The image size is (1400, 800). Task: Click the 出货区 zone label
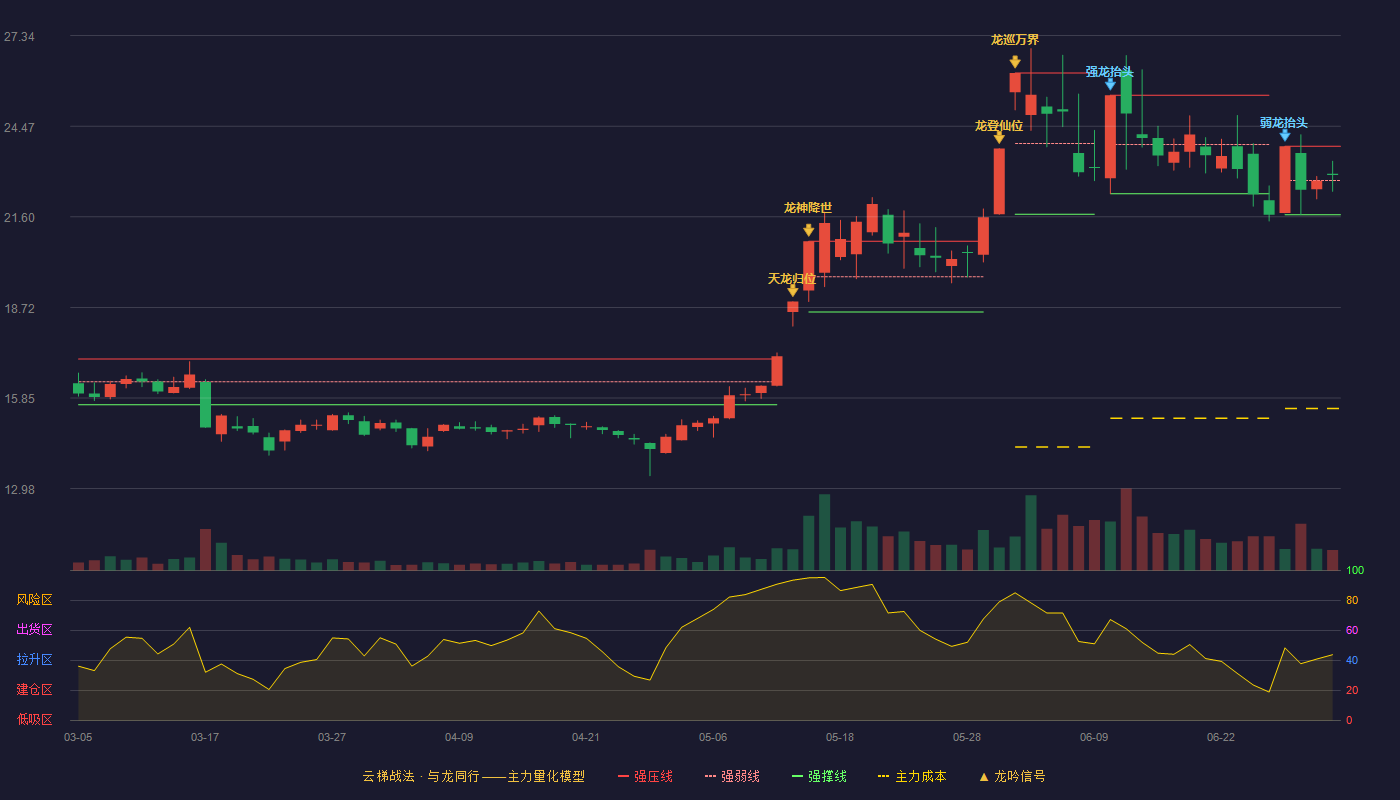coord(35,630)
